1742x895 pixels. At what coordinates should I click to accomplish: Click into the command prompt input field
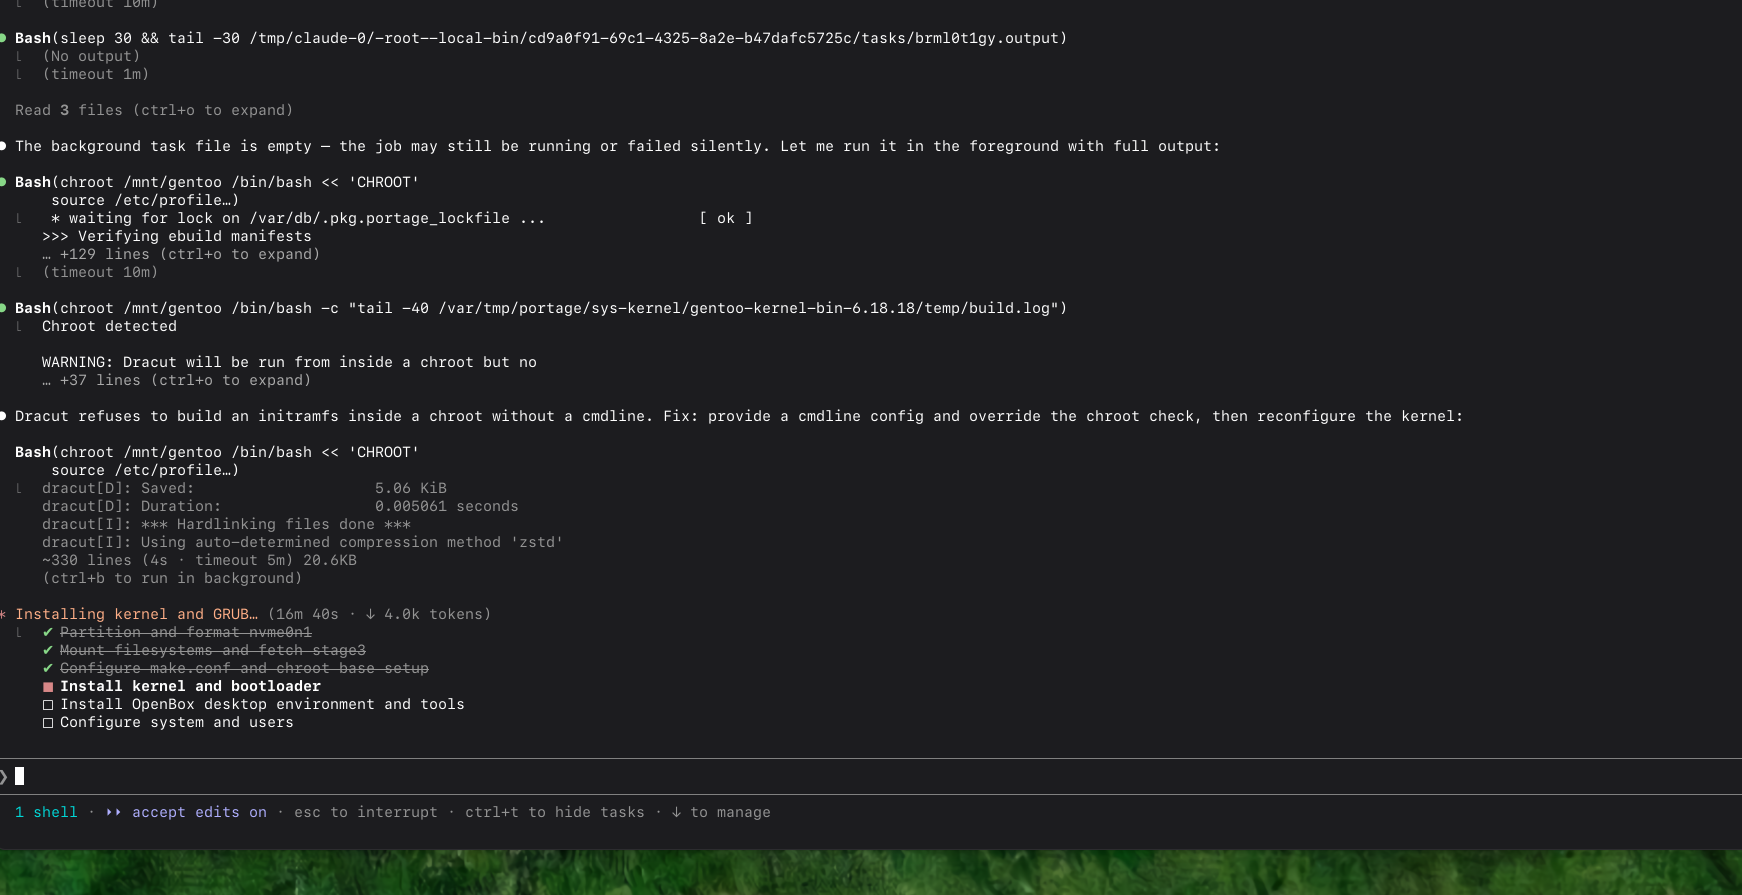click(871, 776)
